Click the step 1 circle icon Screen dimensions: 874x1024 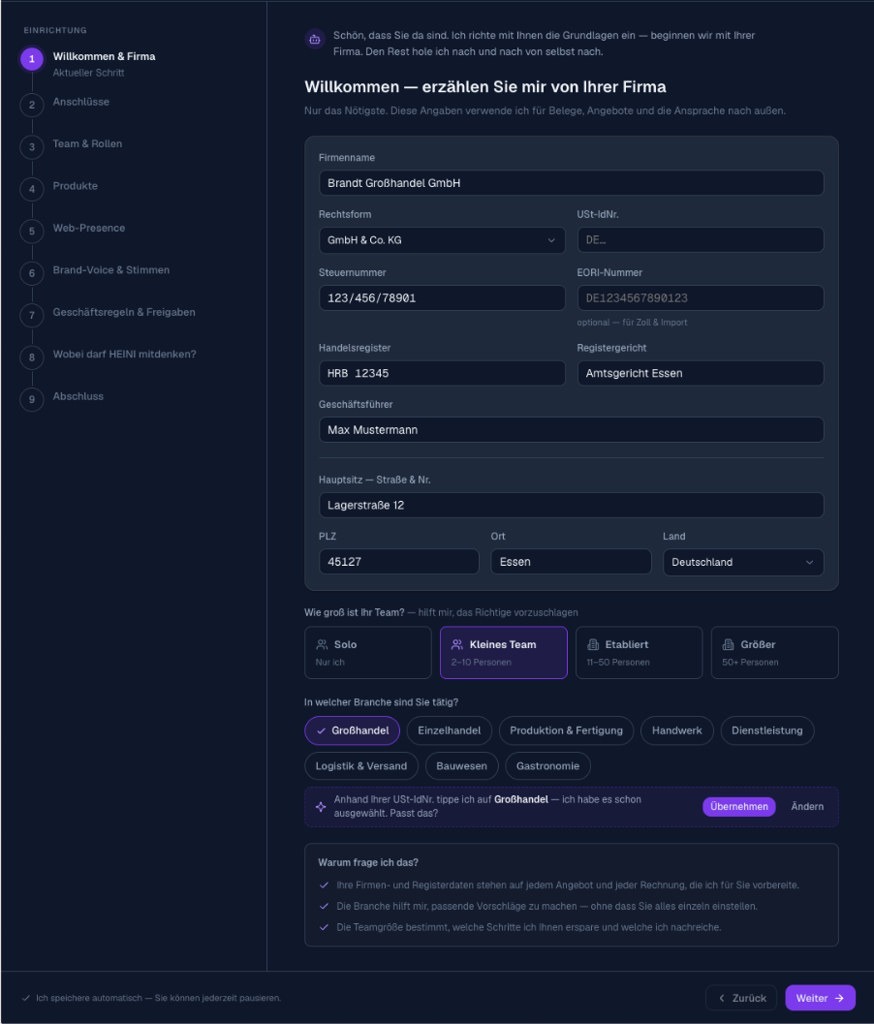[32, 59]
